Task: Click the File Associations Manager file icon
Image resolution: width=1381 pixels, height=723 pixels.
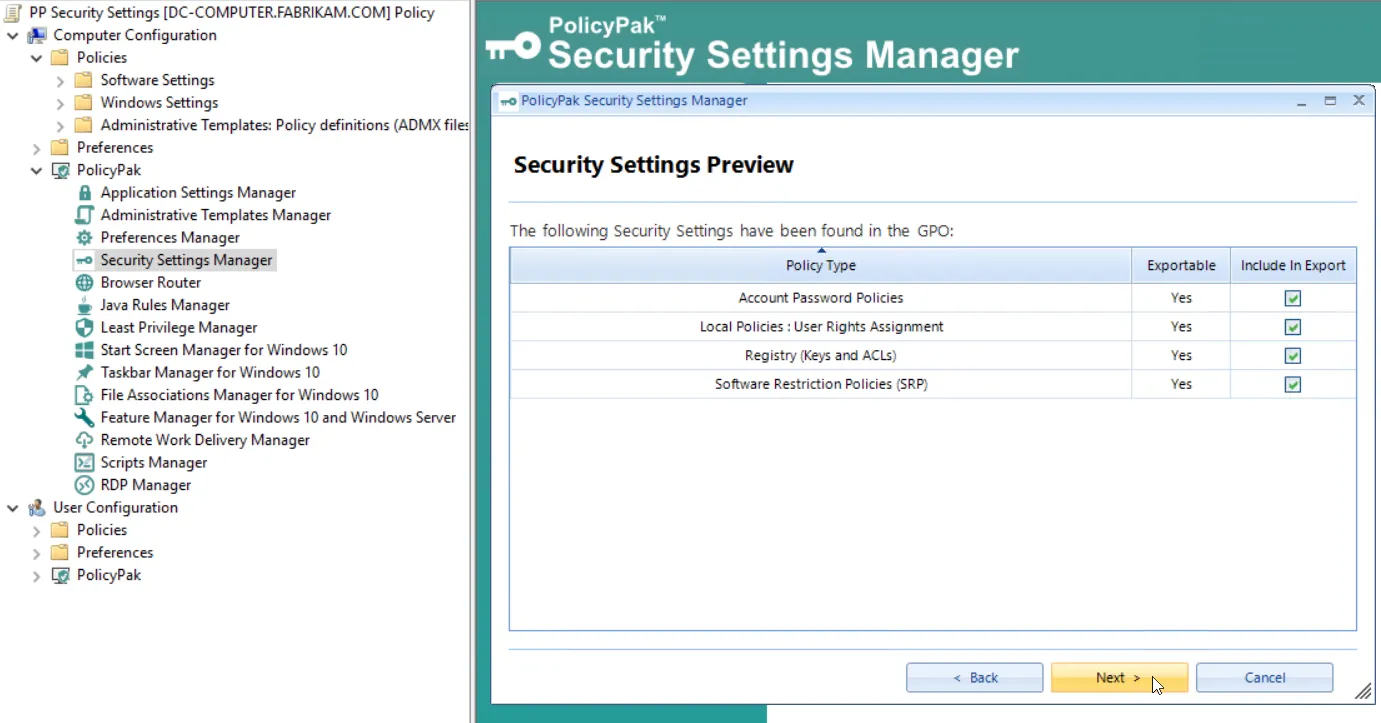Action: pyautogui.click(x=84, y=395)
